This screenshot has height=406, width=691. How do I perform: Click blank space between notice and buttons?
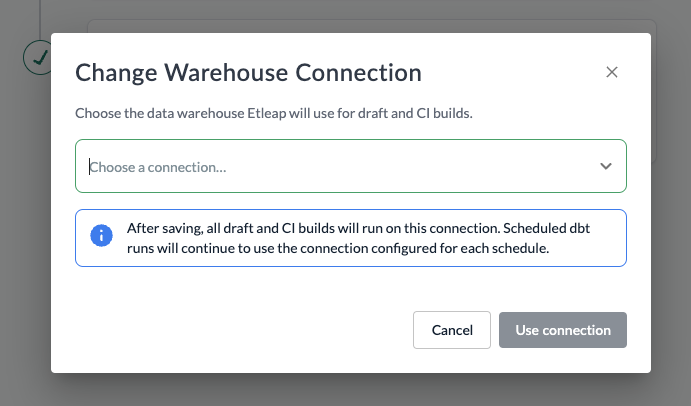click(350, 288)
